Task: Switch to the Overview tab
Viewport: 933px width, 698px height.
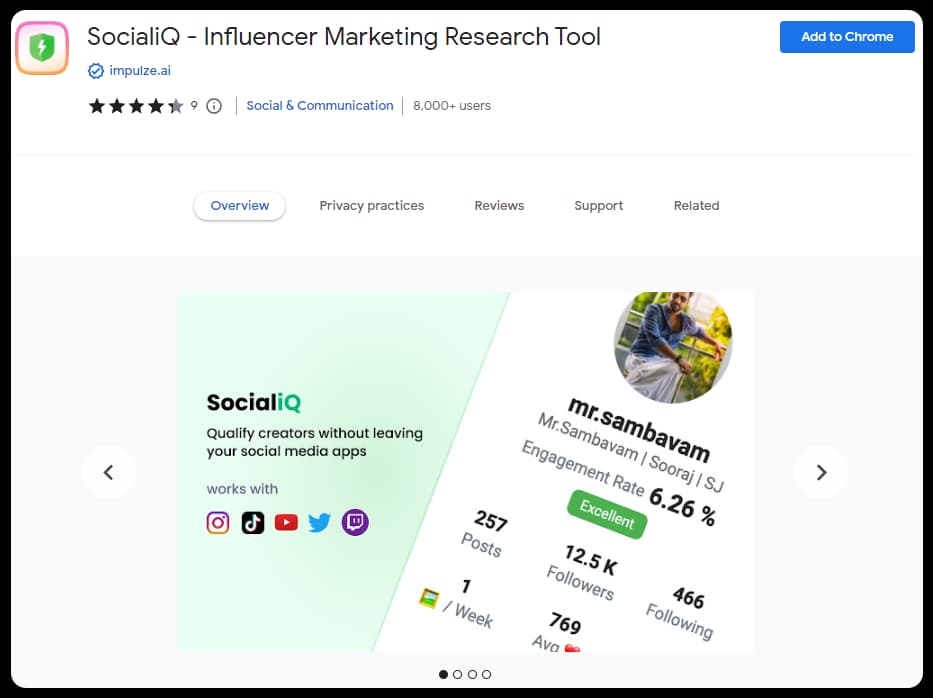Action: pyautogui.click(x=240, y=206)
